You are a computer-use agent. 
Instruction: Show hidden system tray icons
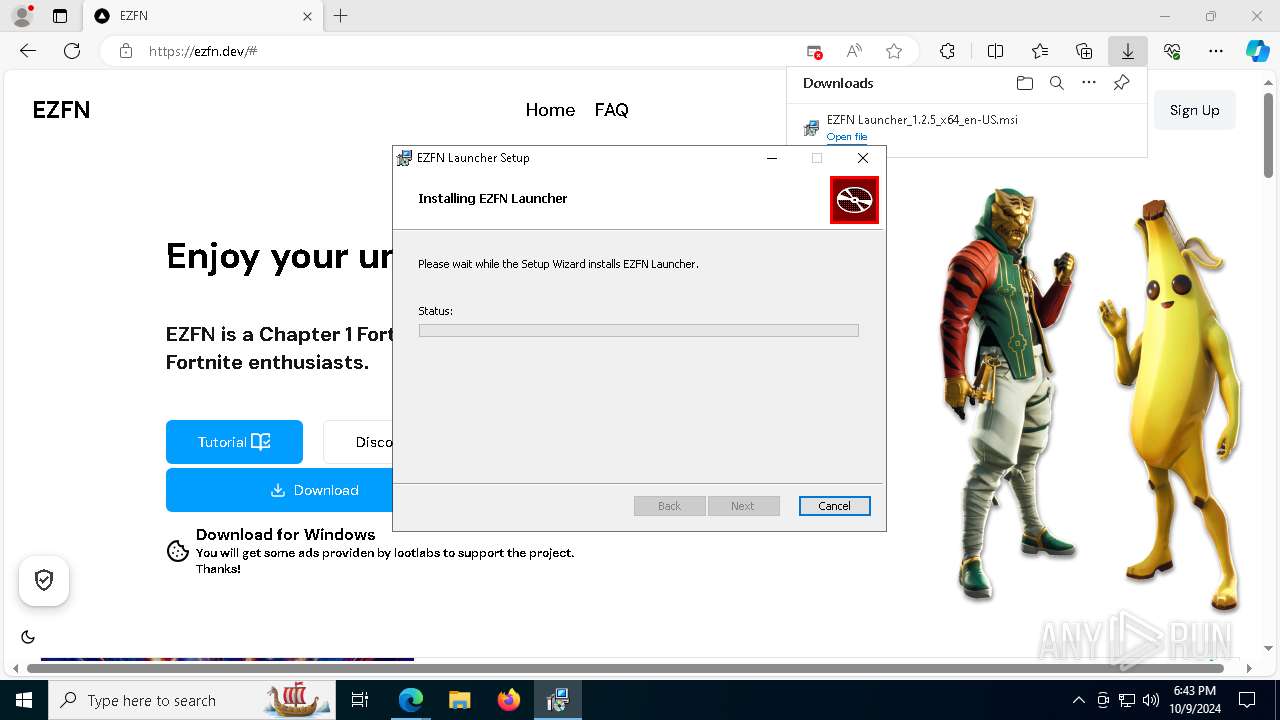[1078, 700]
